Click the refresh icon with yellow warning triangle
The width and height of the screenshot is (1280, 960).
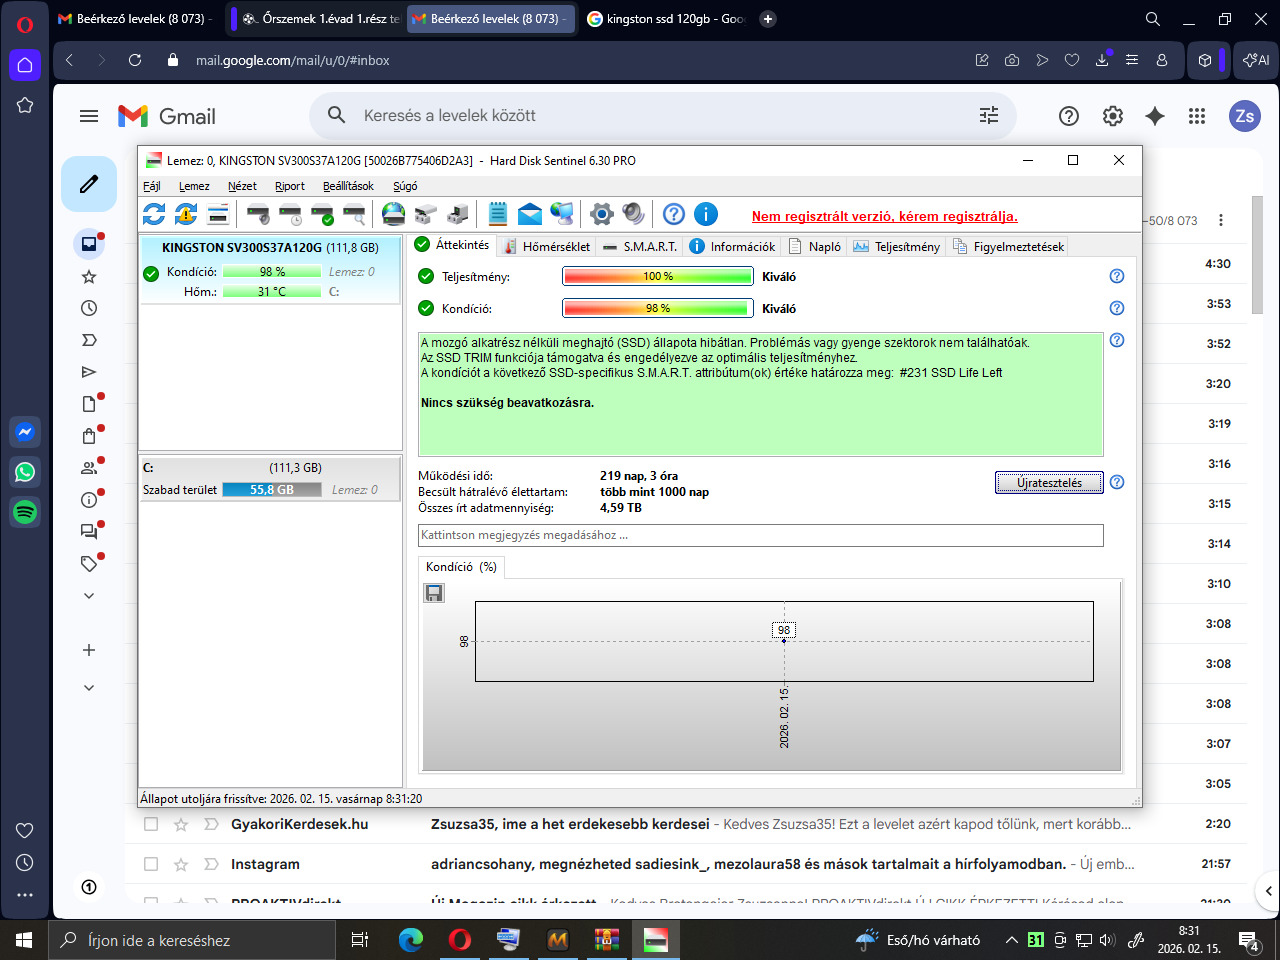click(186, 214)
